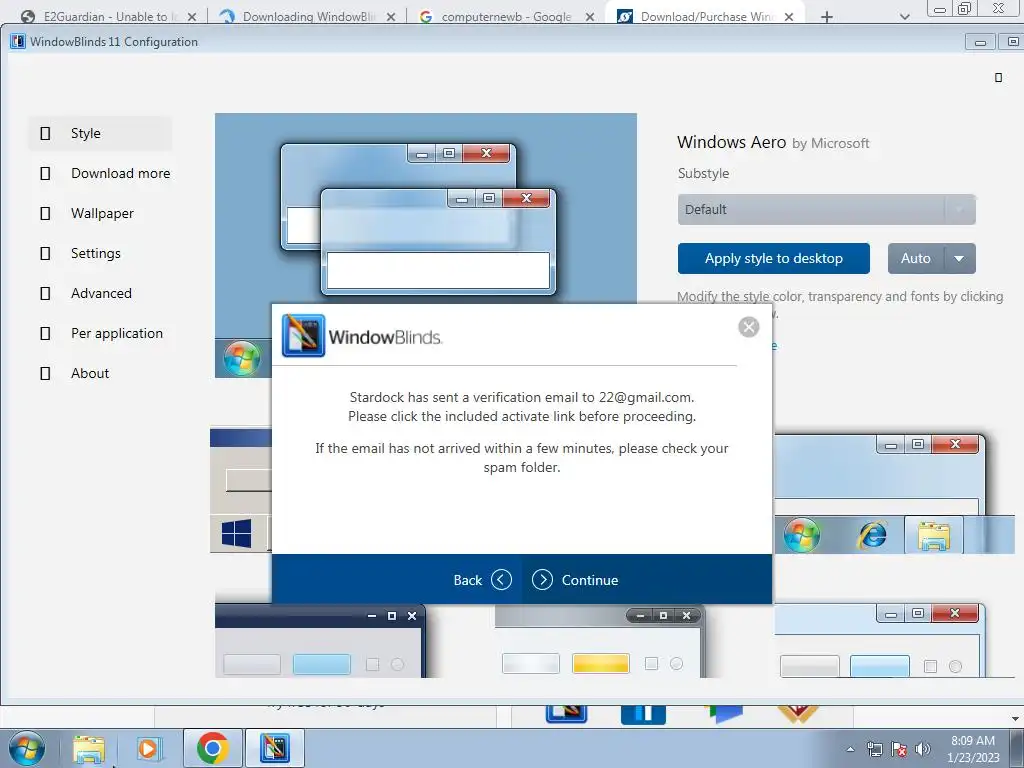
Task: Click the Internet Explorer icon in preview
Action: pos(872,536)
